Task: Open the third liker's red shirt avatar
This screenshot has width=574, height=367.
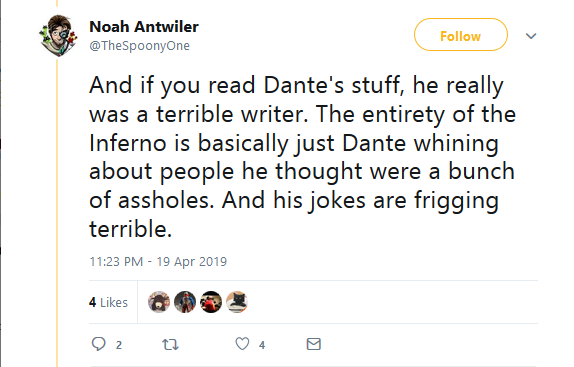Action: tap(211, 302)
